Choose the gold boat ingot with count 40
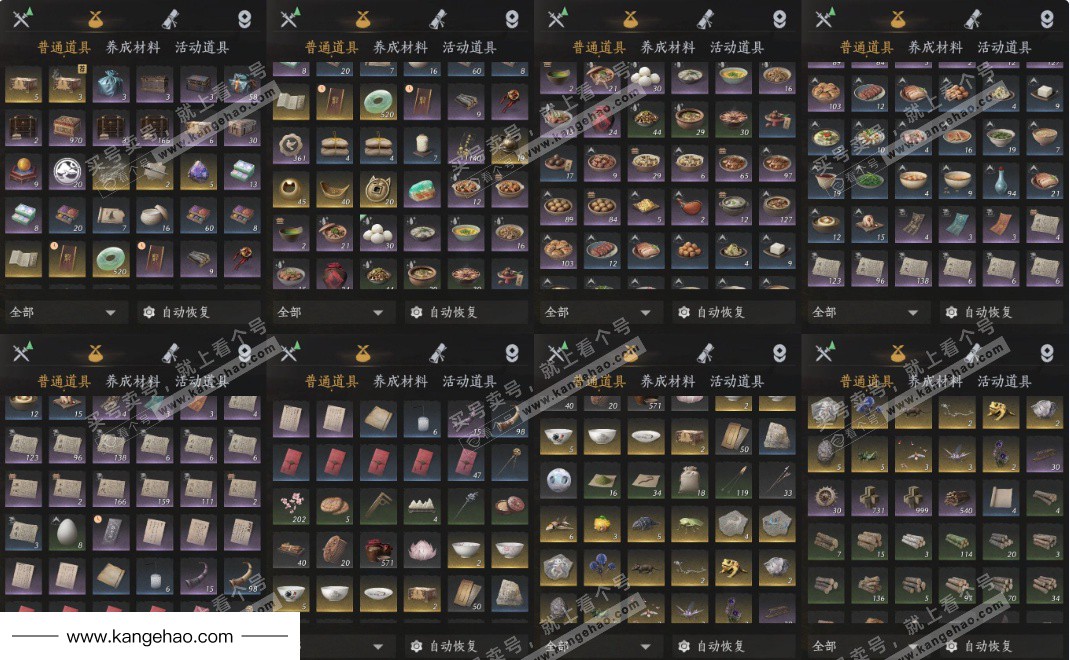Viewport: 1070px width, 660px height. 334,190
